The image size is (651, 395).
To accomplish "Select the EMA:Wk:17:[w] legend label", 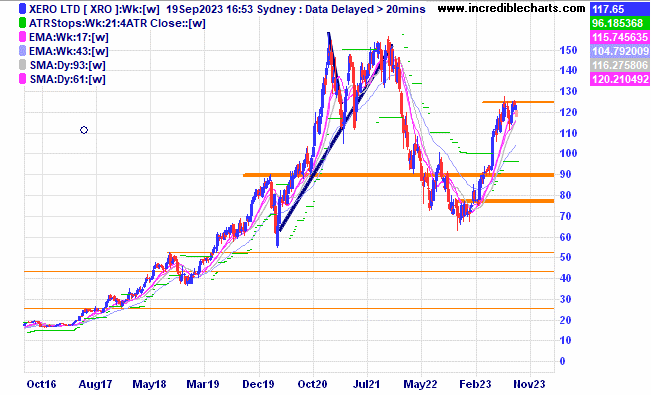I will pos(69,37).
